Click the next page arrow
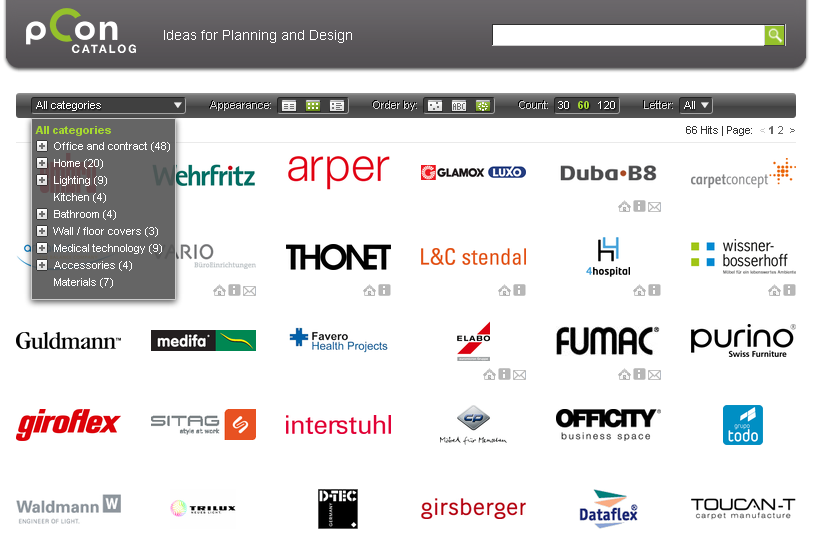 [792, 131]
